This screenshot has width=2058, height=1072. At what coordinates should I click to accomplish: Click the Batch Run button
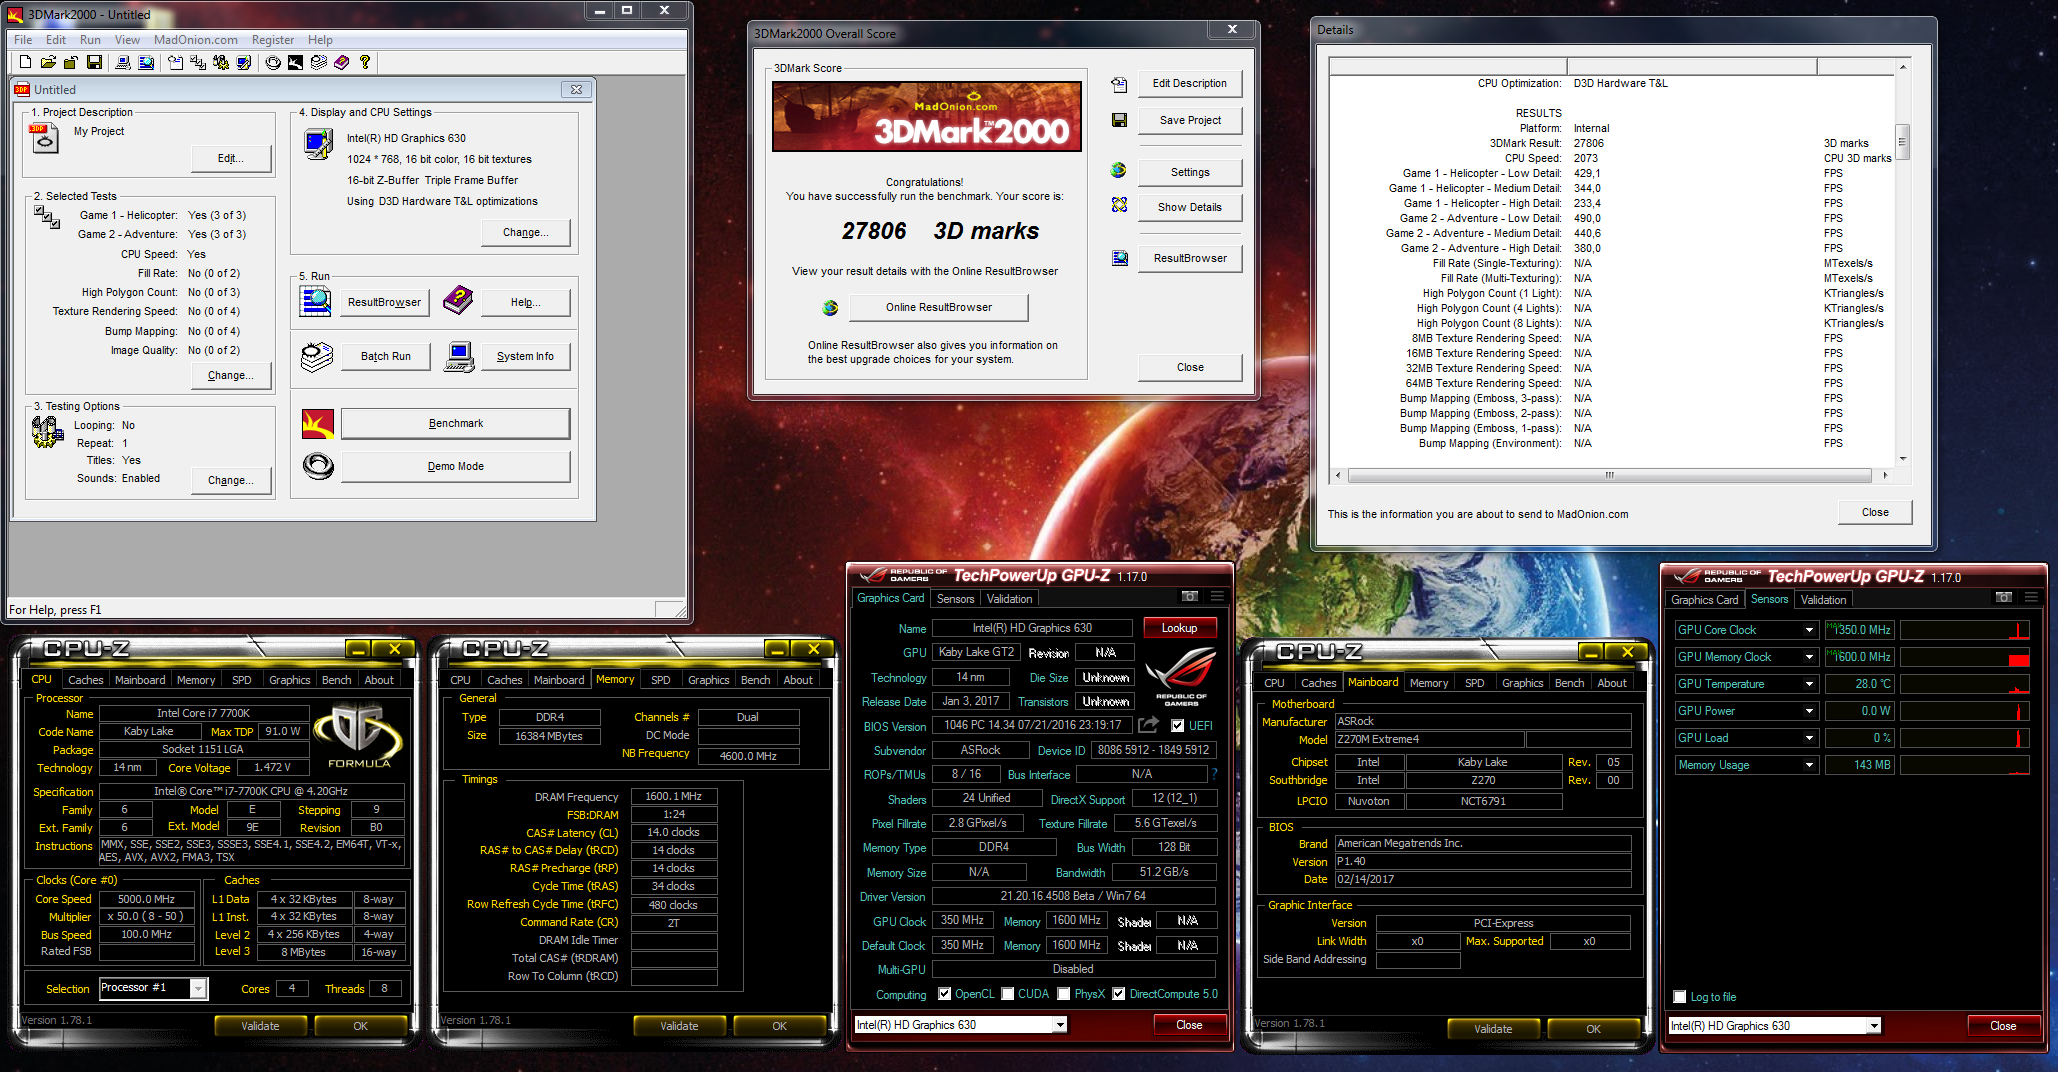386,356
